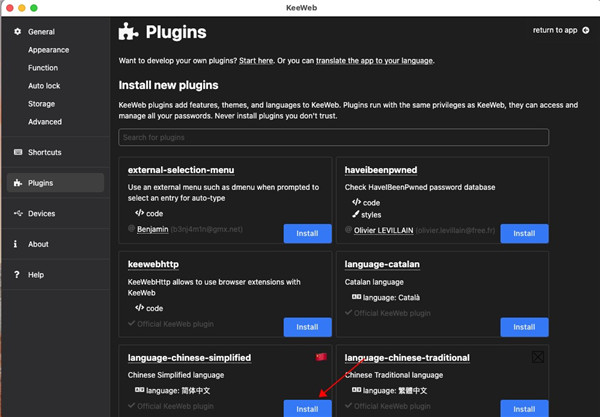Screen dimensions: 600x417
Task: Open the Auto lock settings section
Action: coord(44,86)
